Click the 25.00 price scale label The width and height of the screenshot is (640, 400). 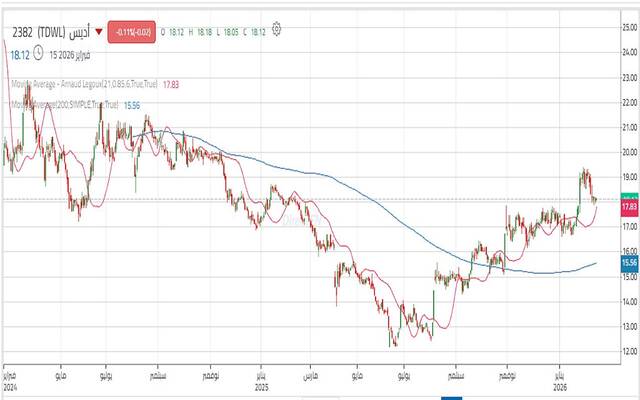click(x=629, y=27)
